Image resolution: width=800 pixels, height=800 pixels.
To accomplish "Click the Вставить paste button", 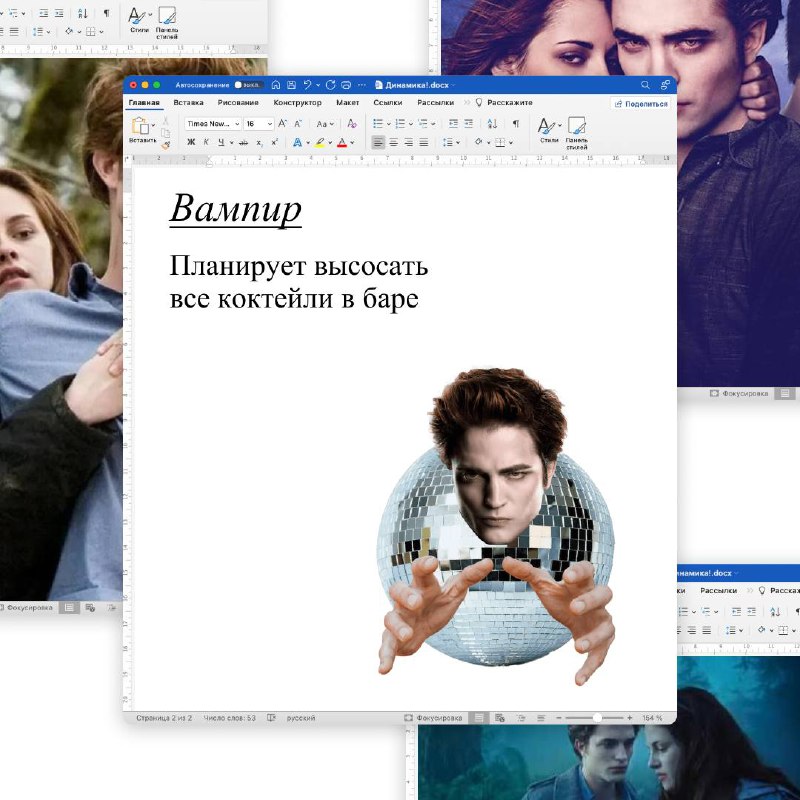I will tap(142, 130).
